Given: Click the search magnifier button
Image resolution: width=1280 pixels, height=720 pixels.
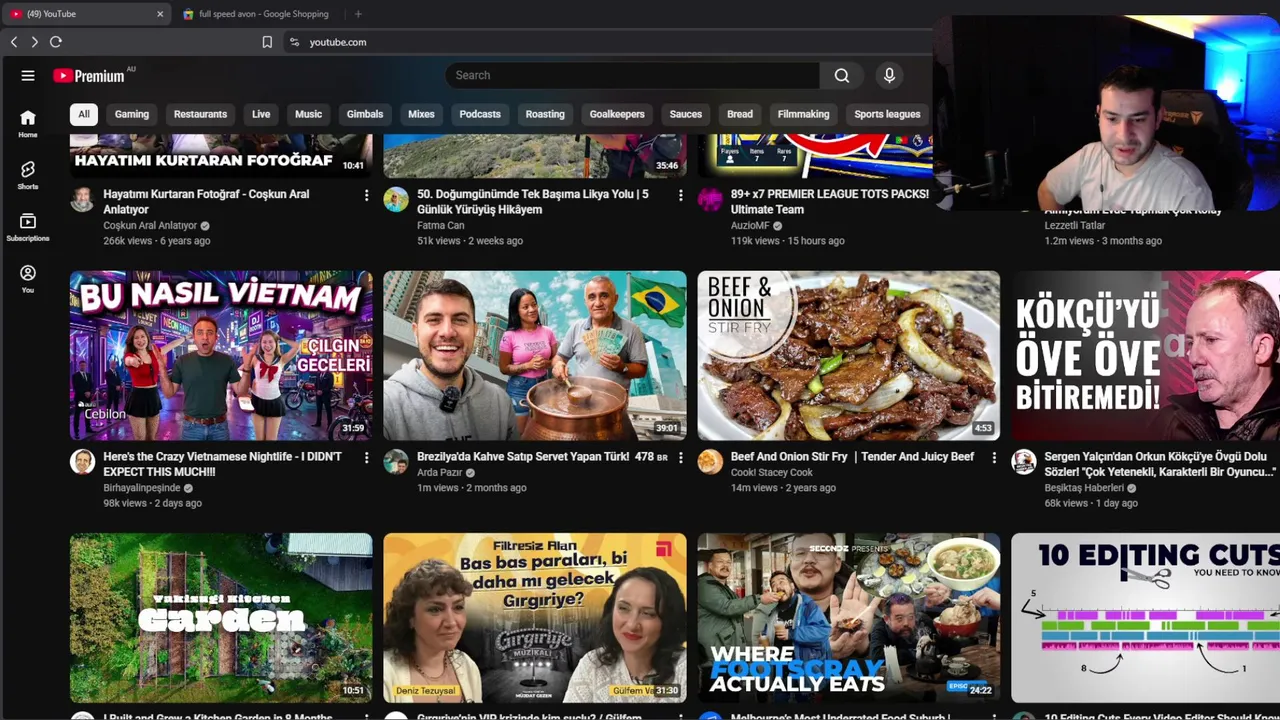Looking at the screenshot, I should coord(842,75).
